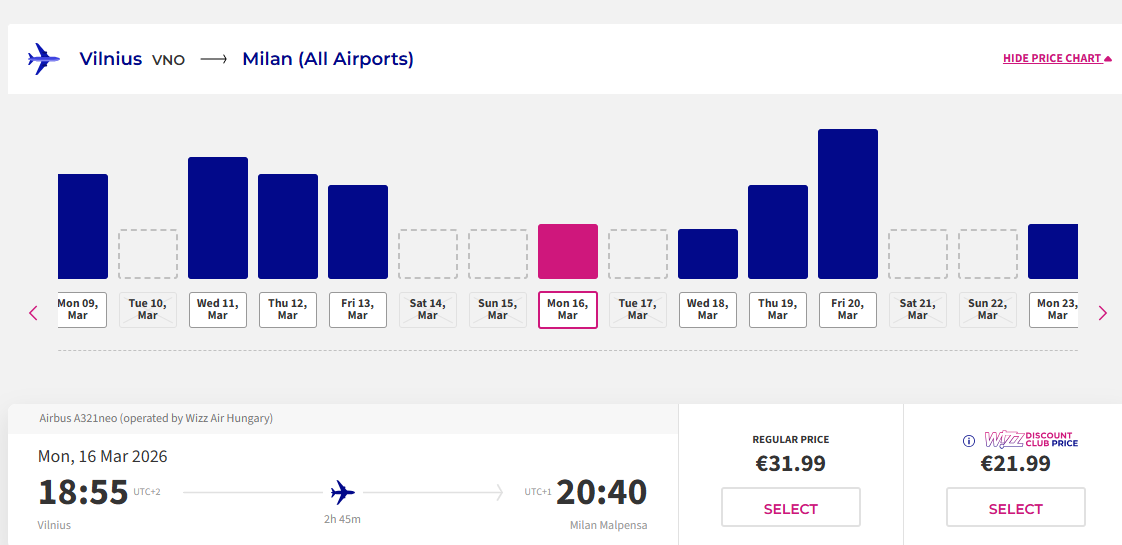Go to next dates with right arrow

tap(1103, 313)
